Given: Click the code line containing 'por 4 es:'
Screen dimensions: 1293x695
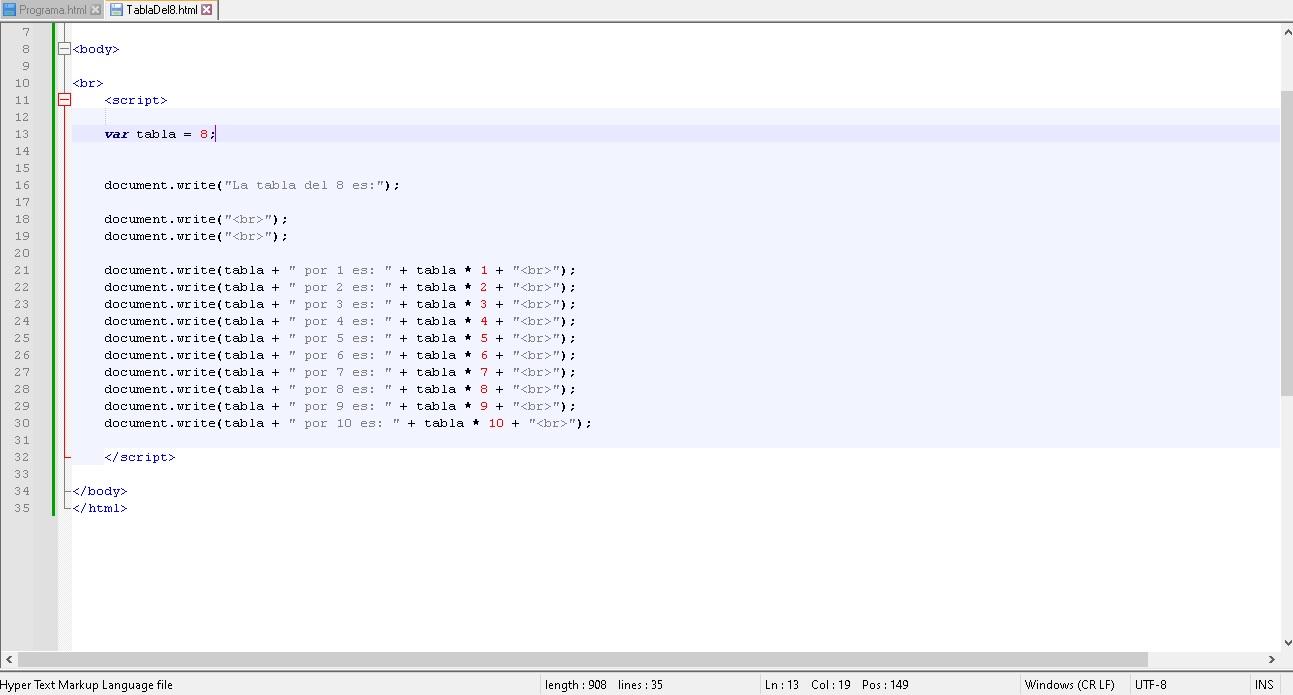Looking at the screenshot, I should tap(340, 321).
